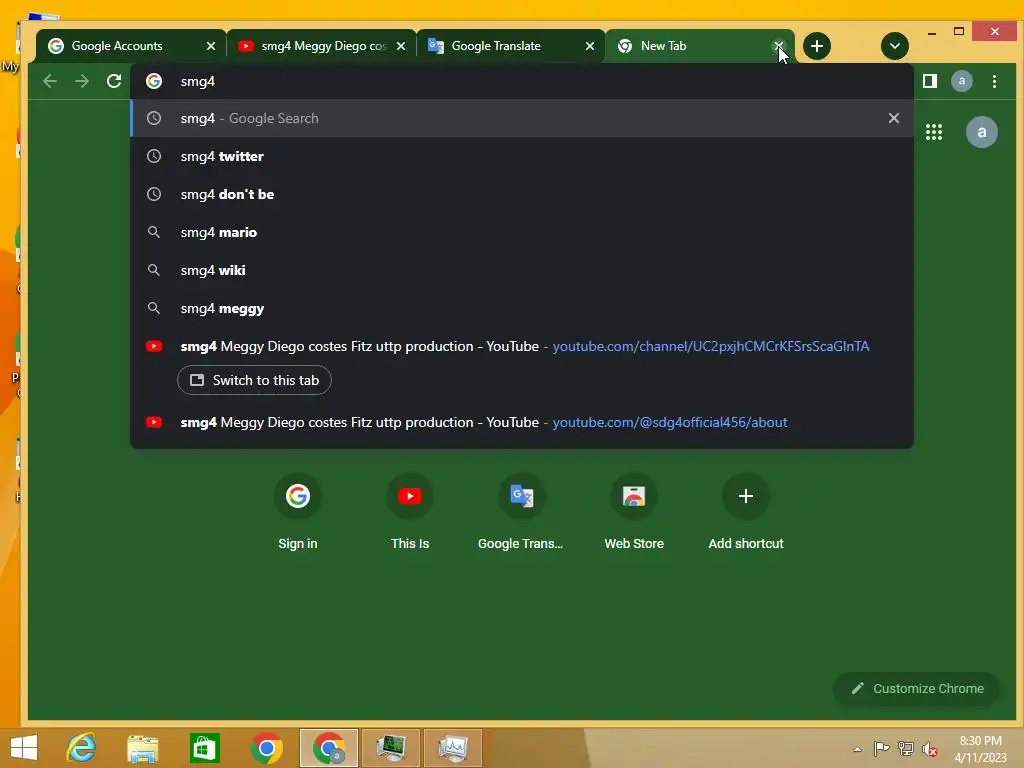Click history clock icon beside smg4 twitter

tap(154, 156)
